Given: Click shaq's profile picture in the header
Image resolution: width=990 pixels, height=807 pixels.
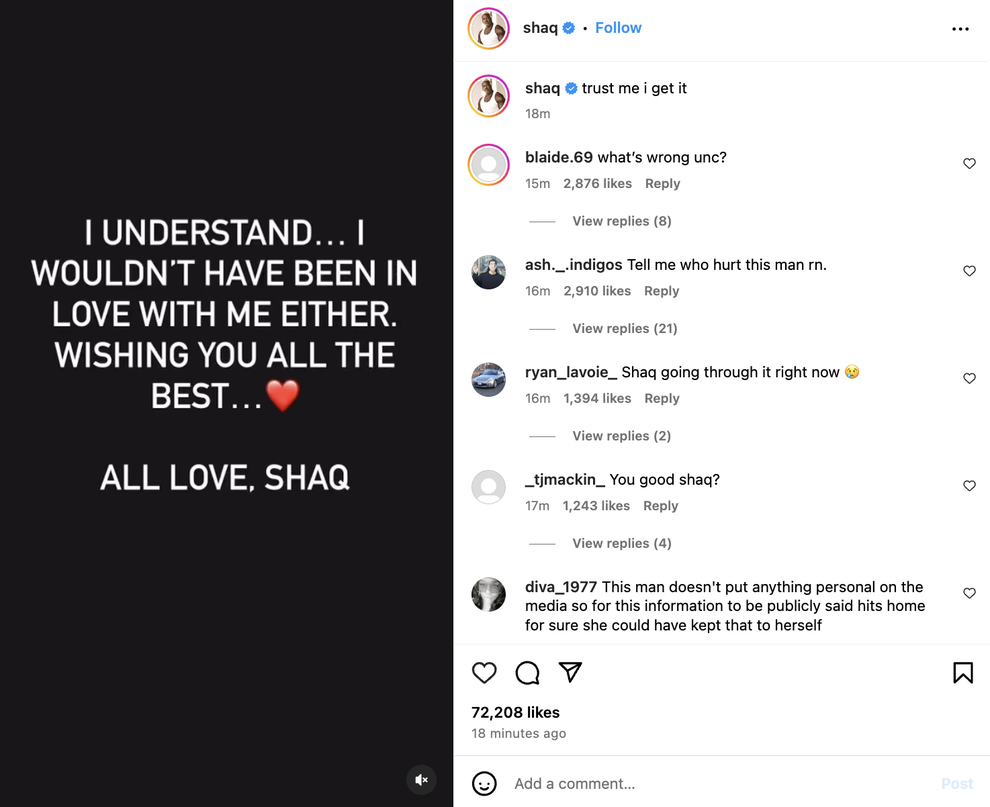Looking at the screenshot, I should pyautogui.click(x=488, y=28).
